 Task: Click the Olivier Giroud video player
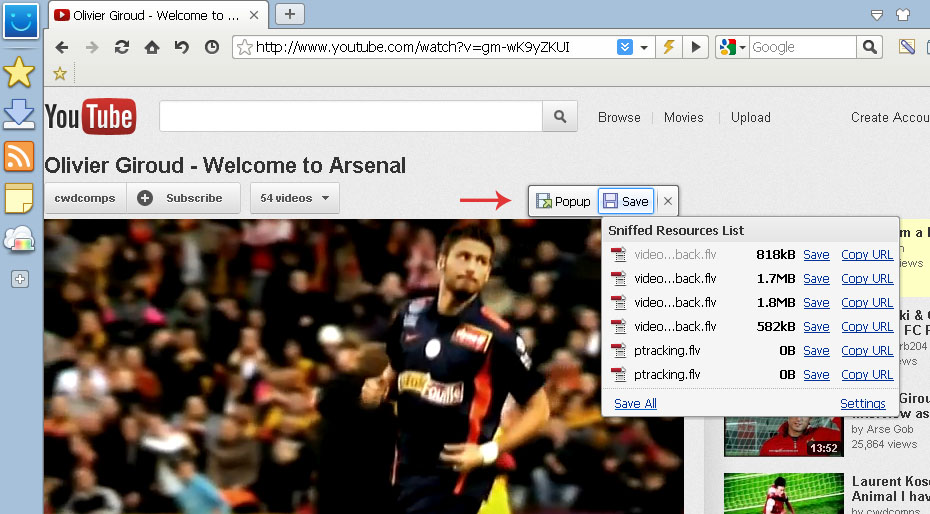click(364, 366)
